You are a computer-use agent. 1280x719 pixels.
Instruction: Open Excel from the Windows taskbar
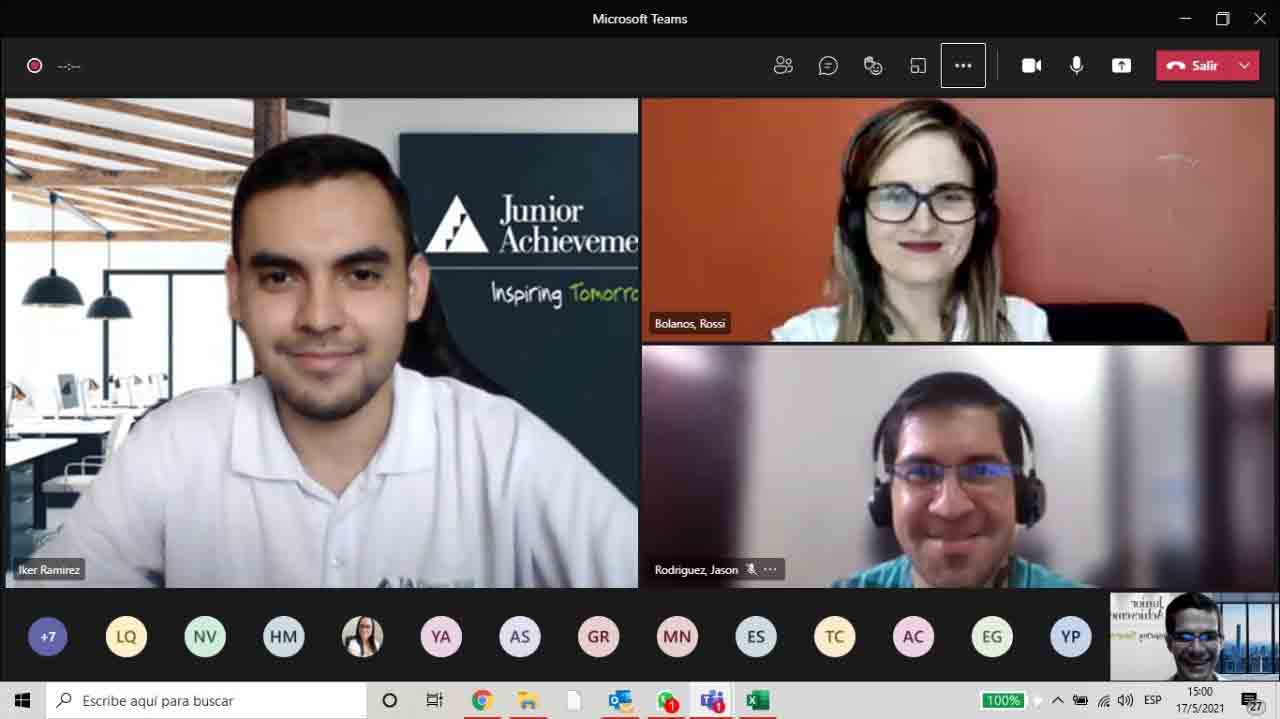[758, 700]
